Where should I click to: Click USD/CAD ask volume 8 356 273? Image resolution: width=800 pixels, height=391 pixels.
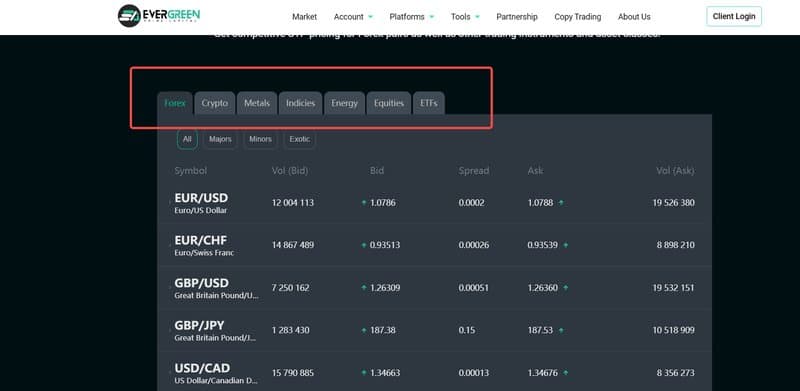[676, 373]
